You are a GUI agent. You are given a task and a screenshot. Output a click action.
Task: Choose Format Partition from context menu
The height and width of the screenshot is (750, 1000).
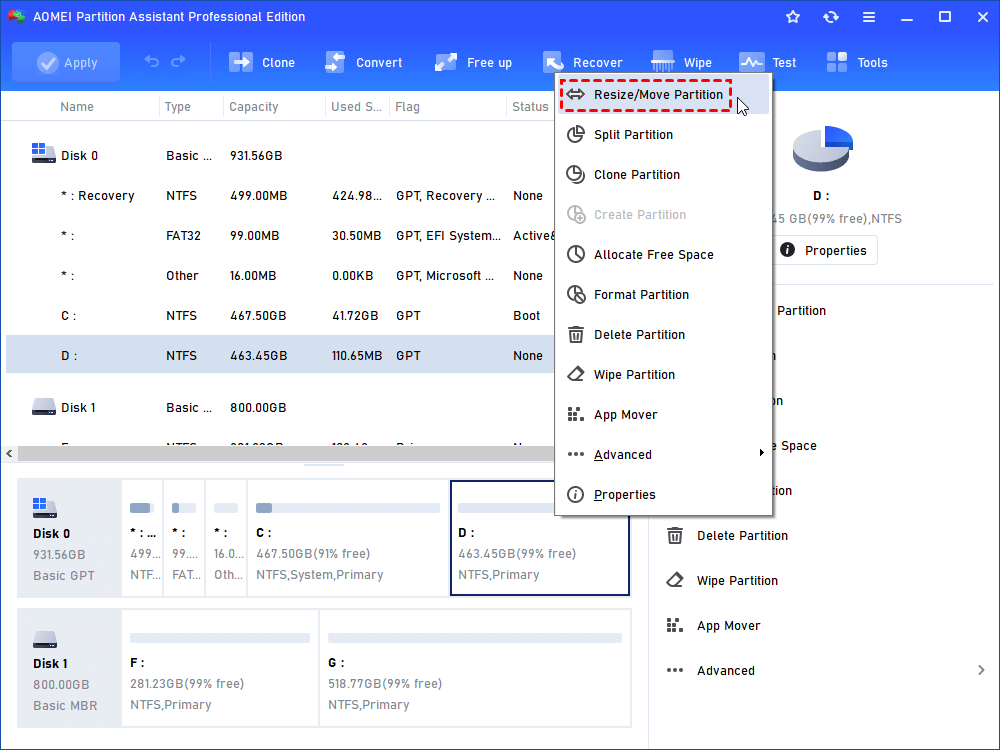(x=663, y=295)
